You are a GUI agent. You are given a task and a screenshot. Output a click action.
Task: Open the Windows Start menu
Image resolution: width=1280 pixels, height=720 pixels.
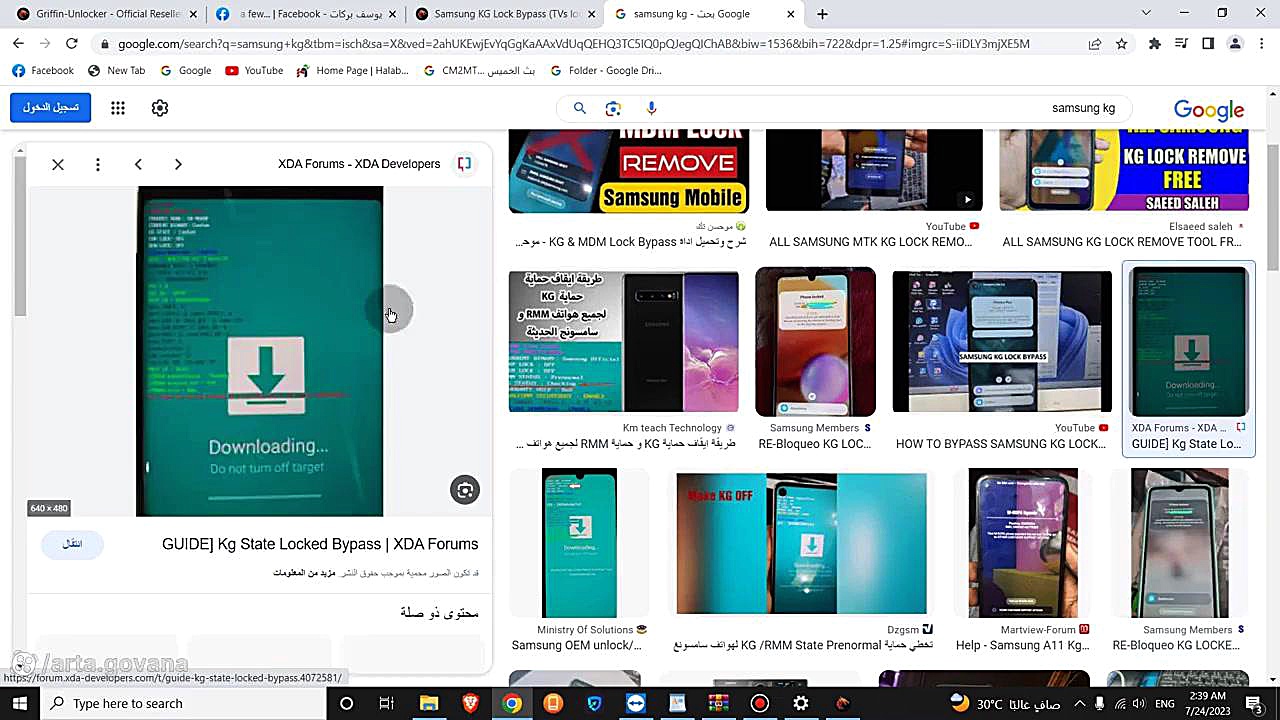click(x=19, y=703)
